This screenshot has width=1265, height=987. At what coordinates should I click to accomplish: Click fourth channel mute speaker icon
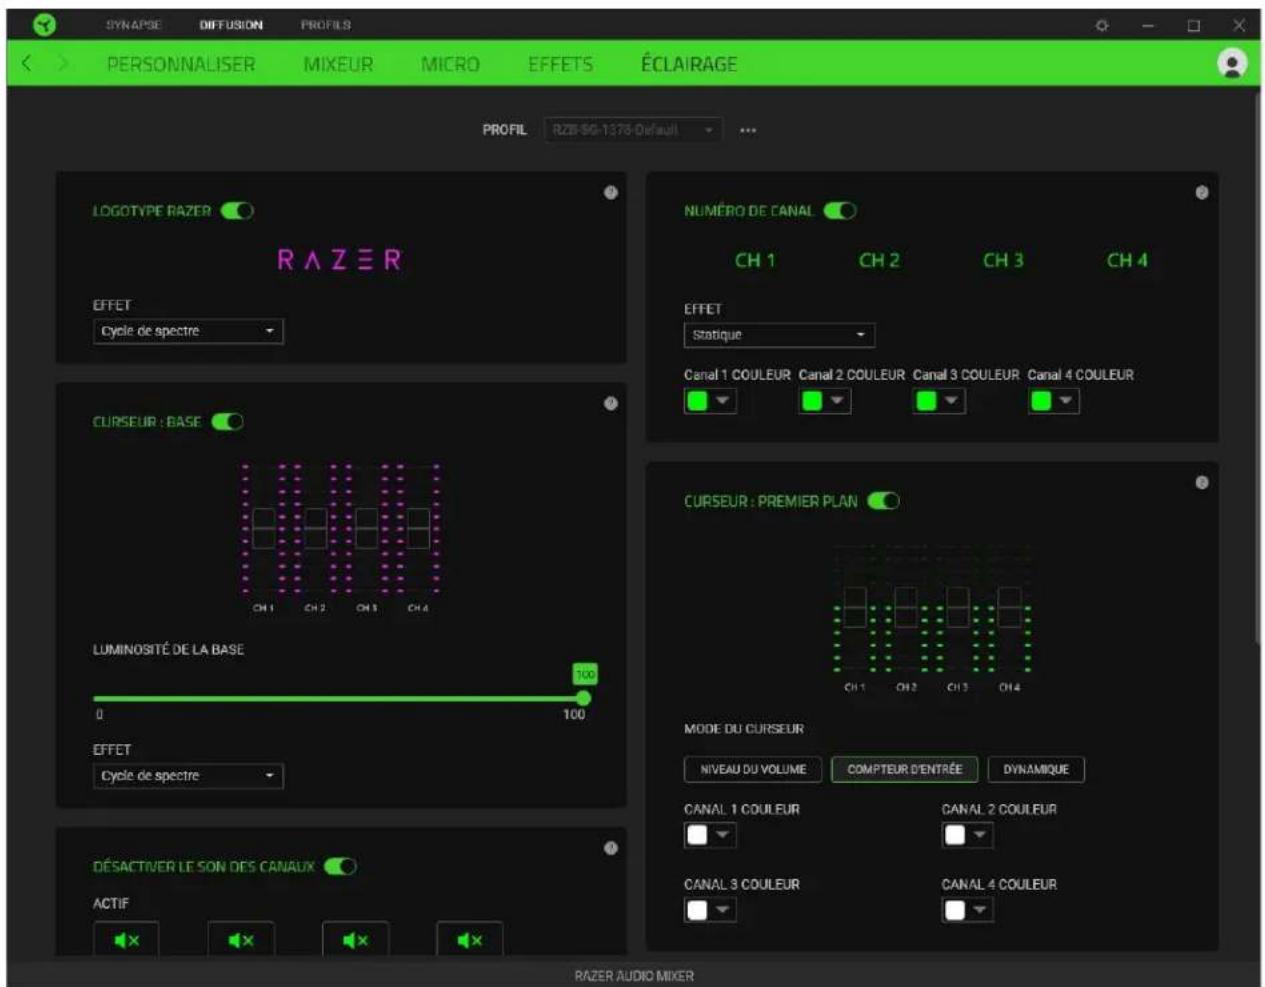[470, 940]
